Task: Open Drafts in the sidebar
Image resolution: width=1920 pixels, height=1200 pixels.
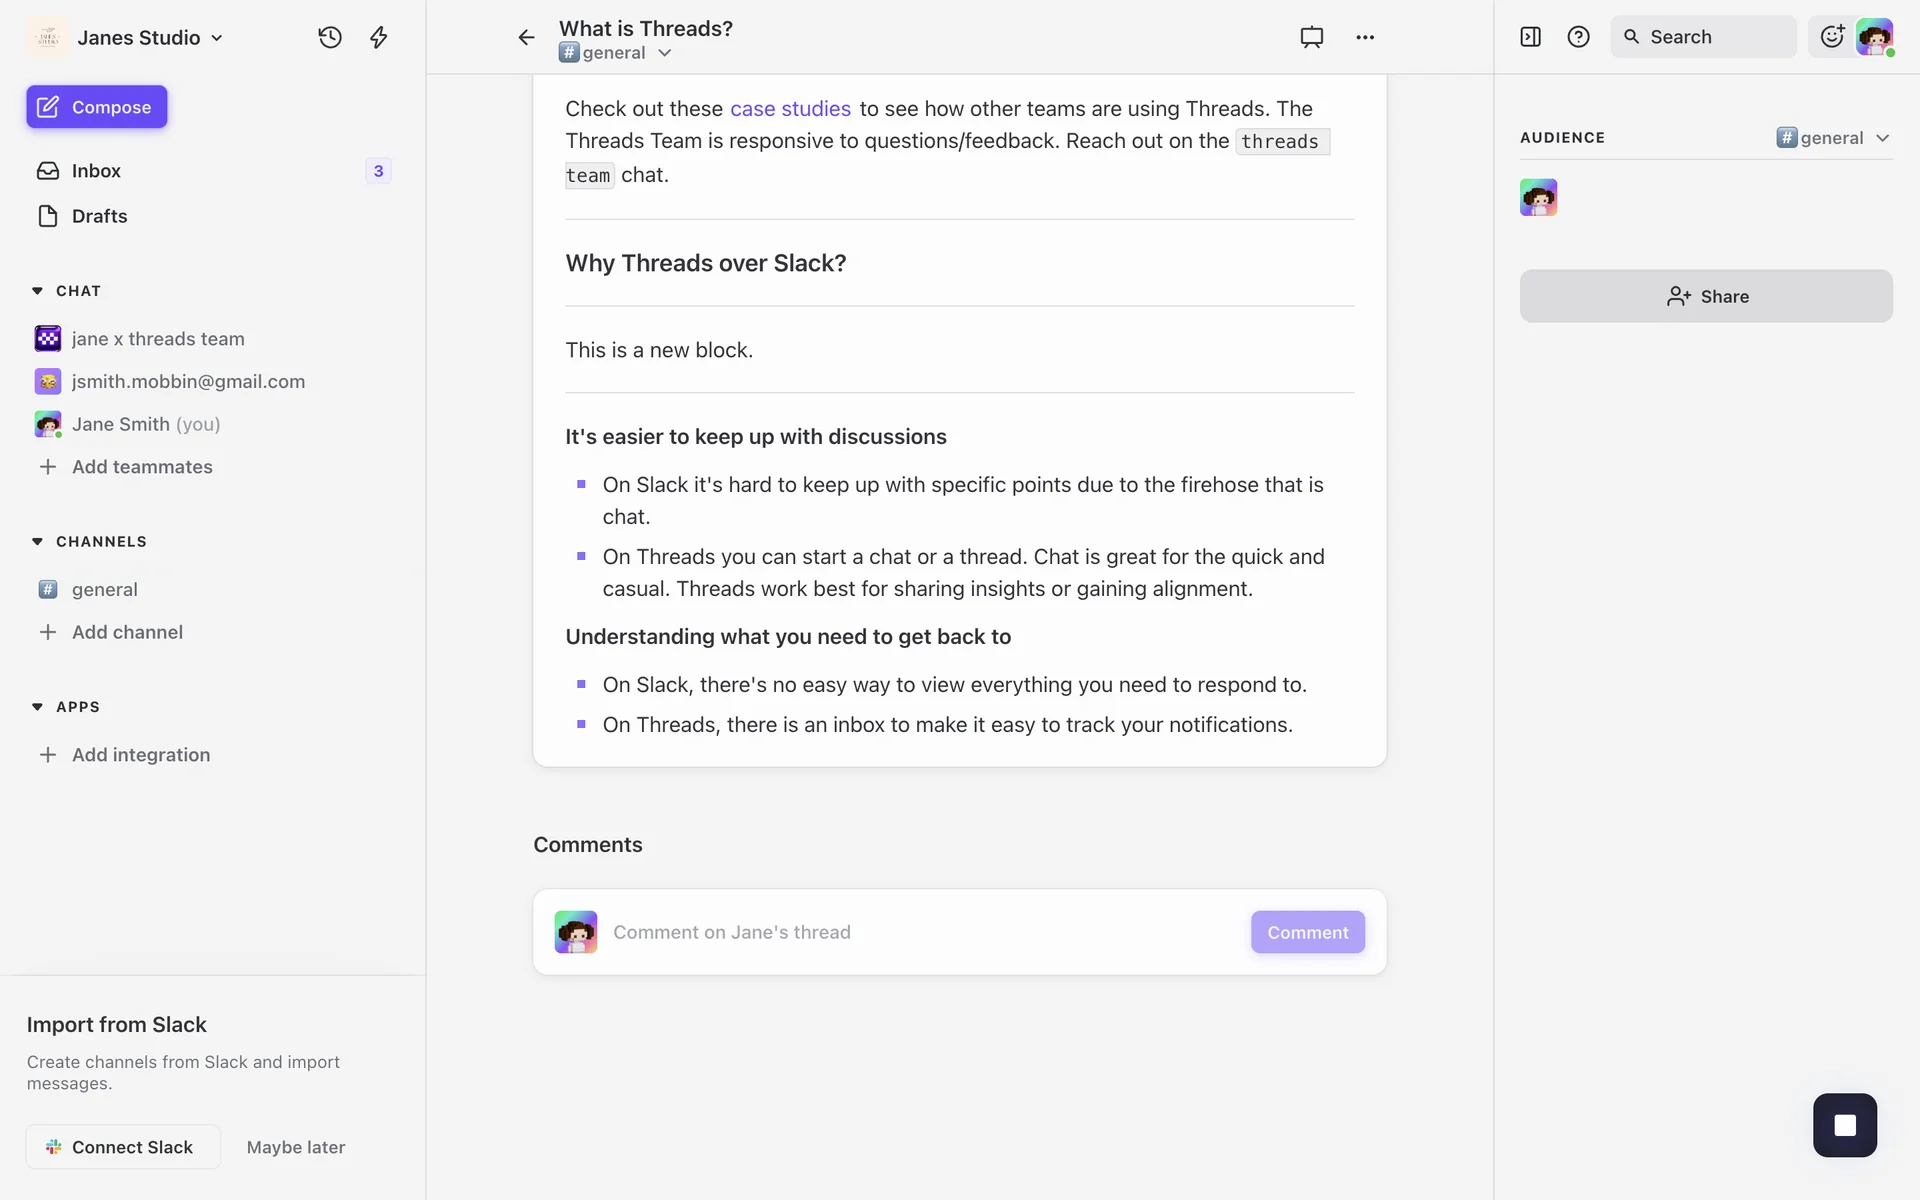Action: point(99,216)
